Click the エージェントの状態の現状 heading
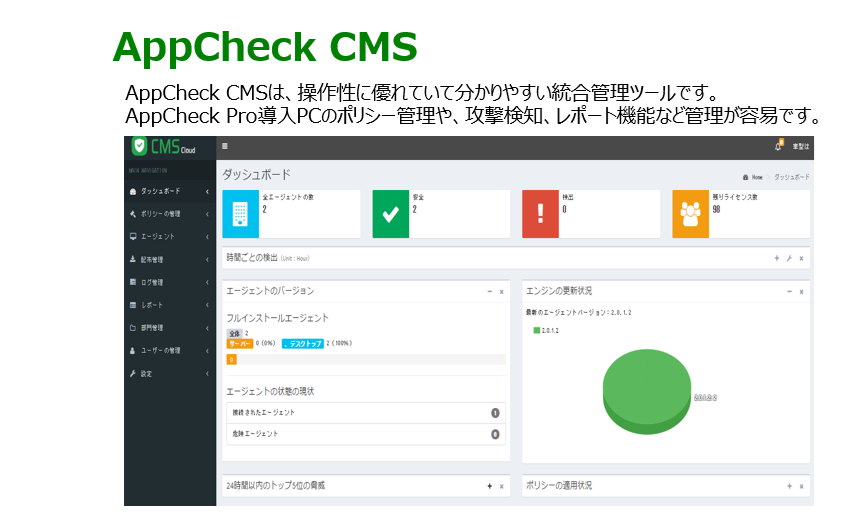This screenshot has height=528, width=859. pyautogui.click(x=270, y=391)
